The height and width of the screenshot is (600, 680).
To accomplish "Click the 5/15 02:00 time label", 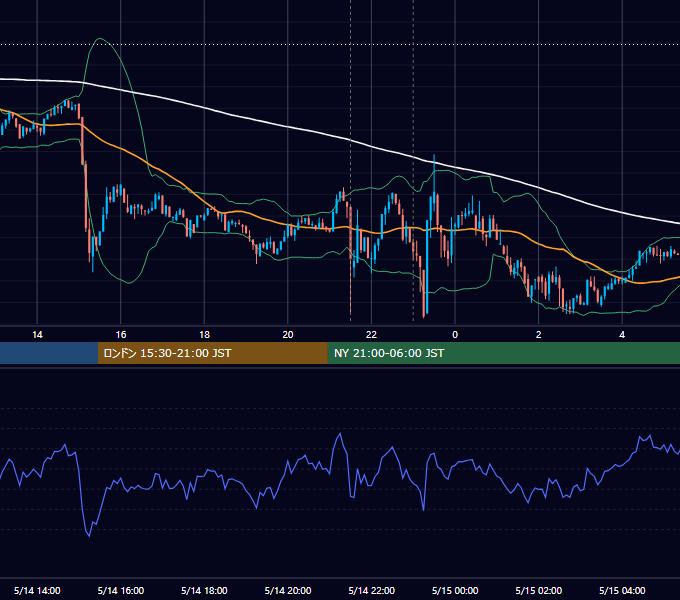I will [539, 590].
